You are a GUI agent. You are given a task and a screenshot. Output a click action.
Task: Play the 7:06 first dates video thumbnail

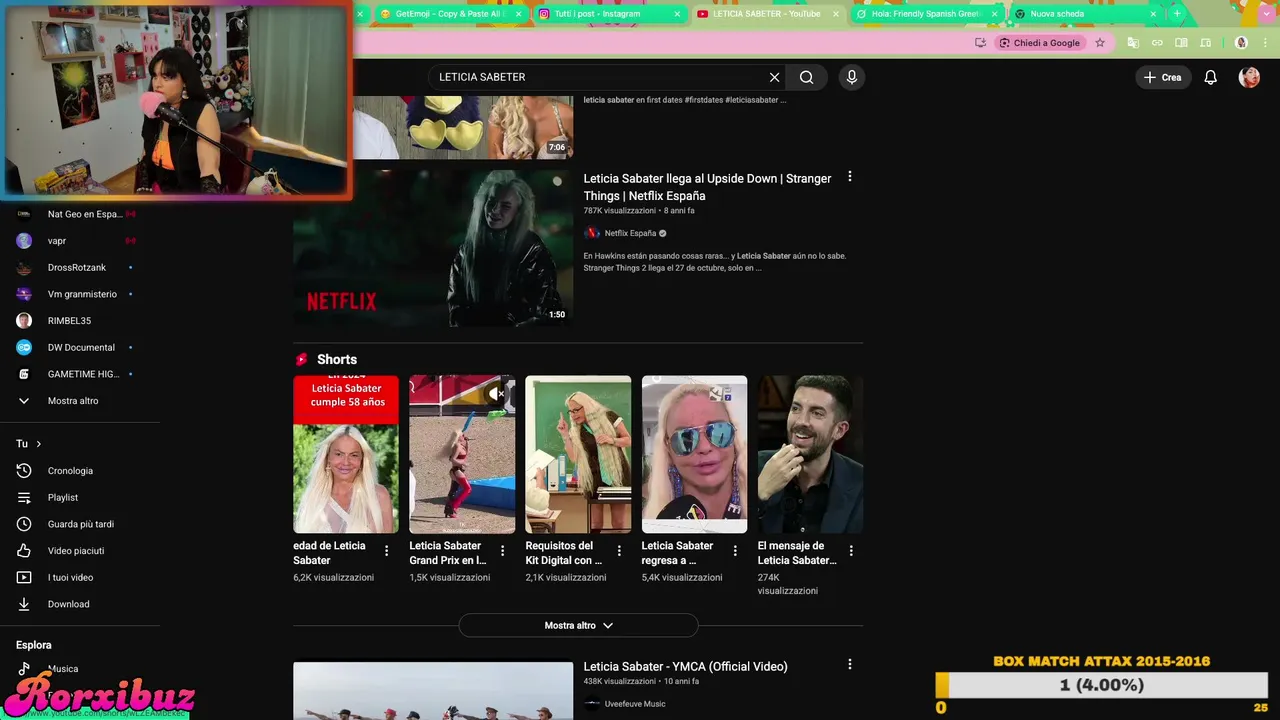pyautogui.click(x=462, y=127)
